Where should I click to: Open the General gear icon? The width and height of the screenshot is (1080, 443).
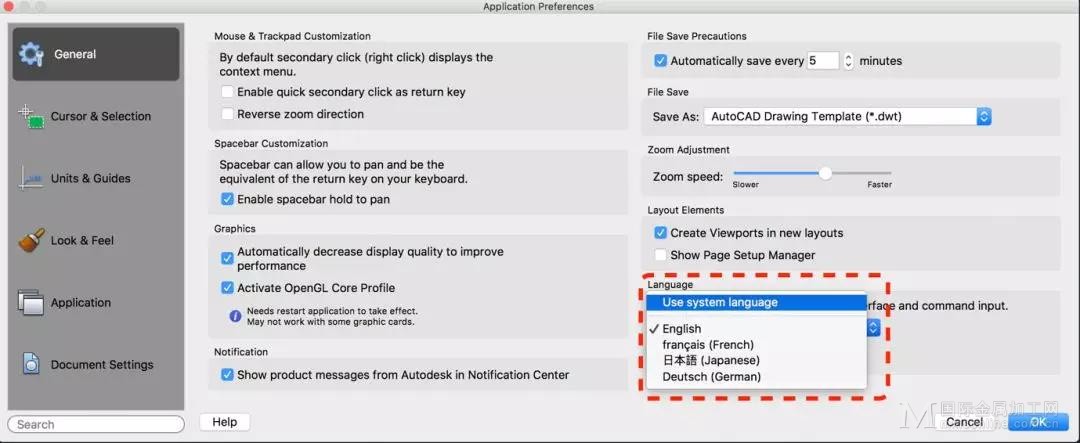point(31,54)
